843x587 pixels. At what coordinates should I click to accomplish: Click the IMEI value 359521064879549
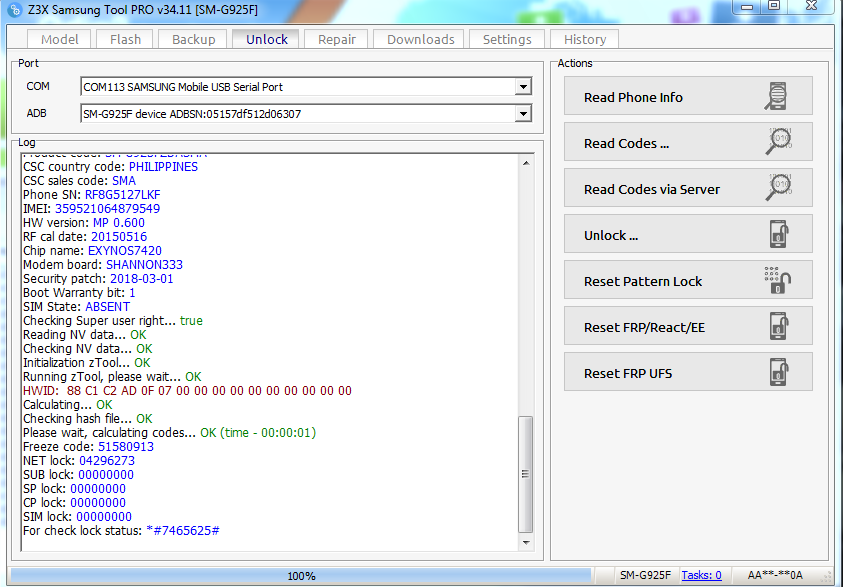click(x=108, y=209)
